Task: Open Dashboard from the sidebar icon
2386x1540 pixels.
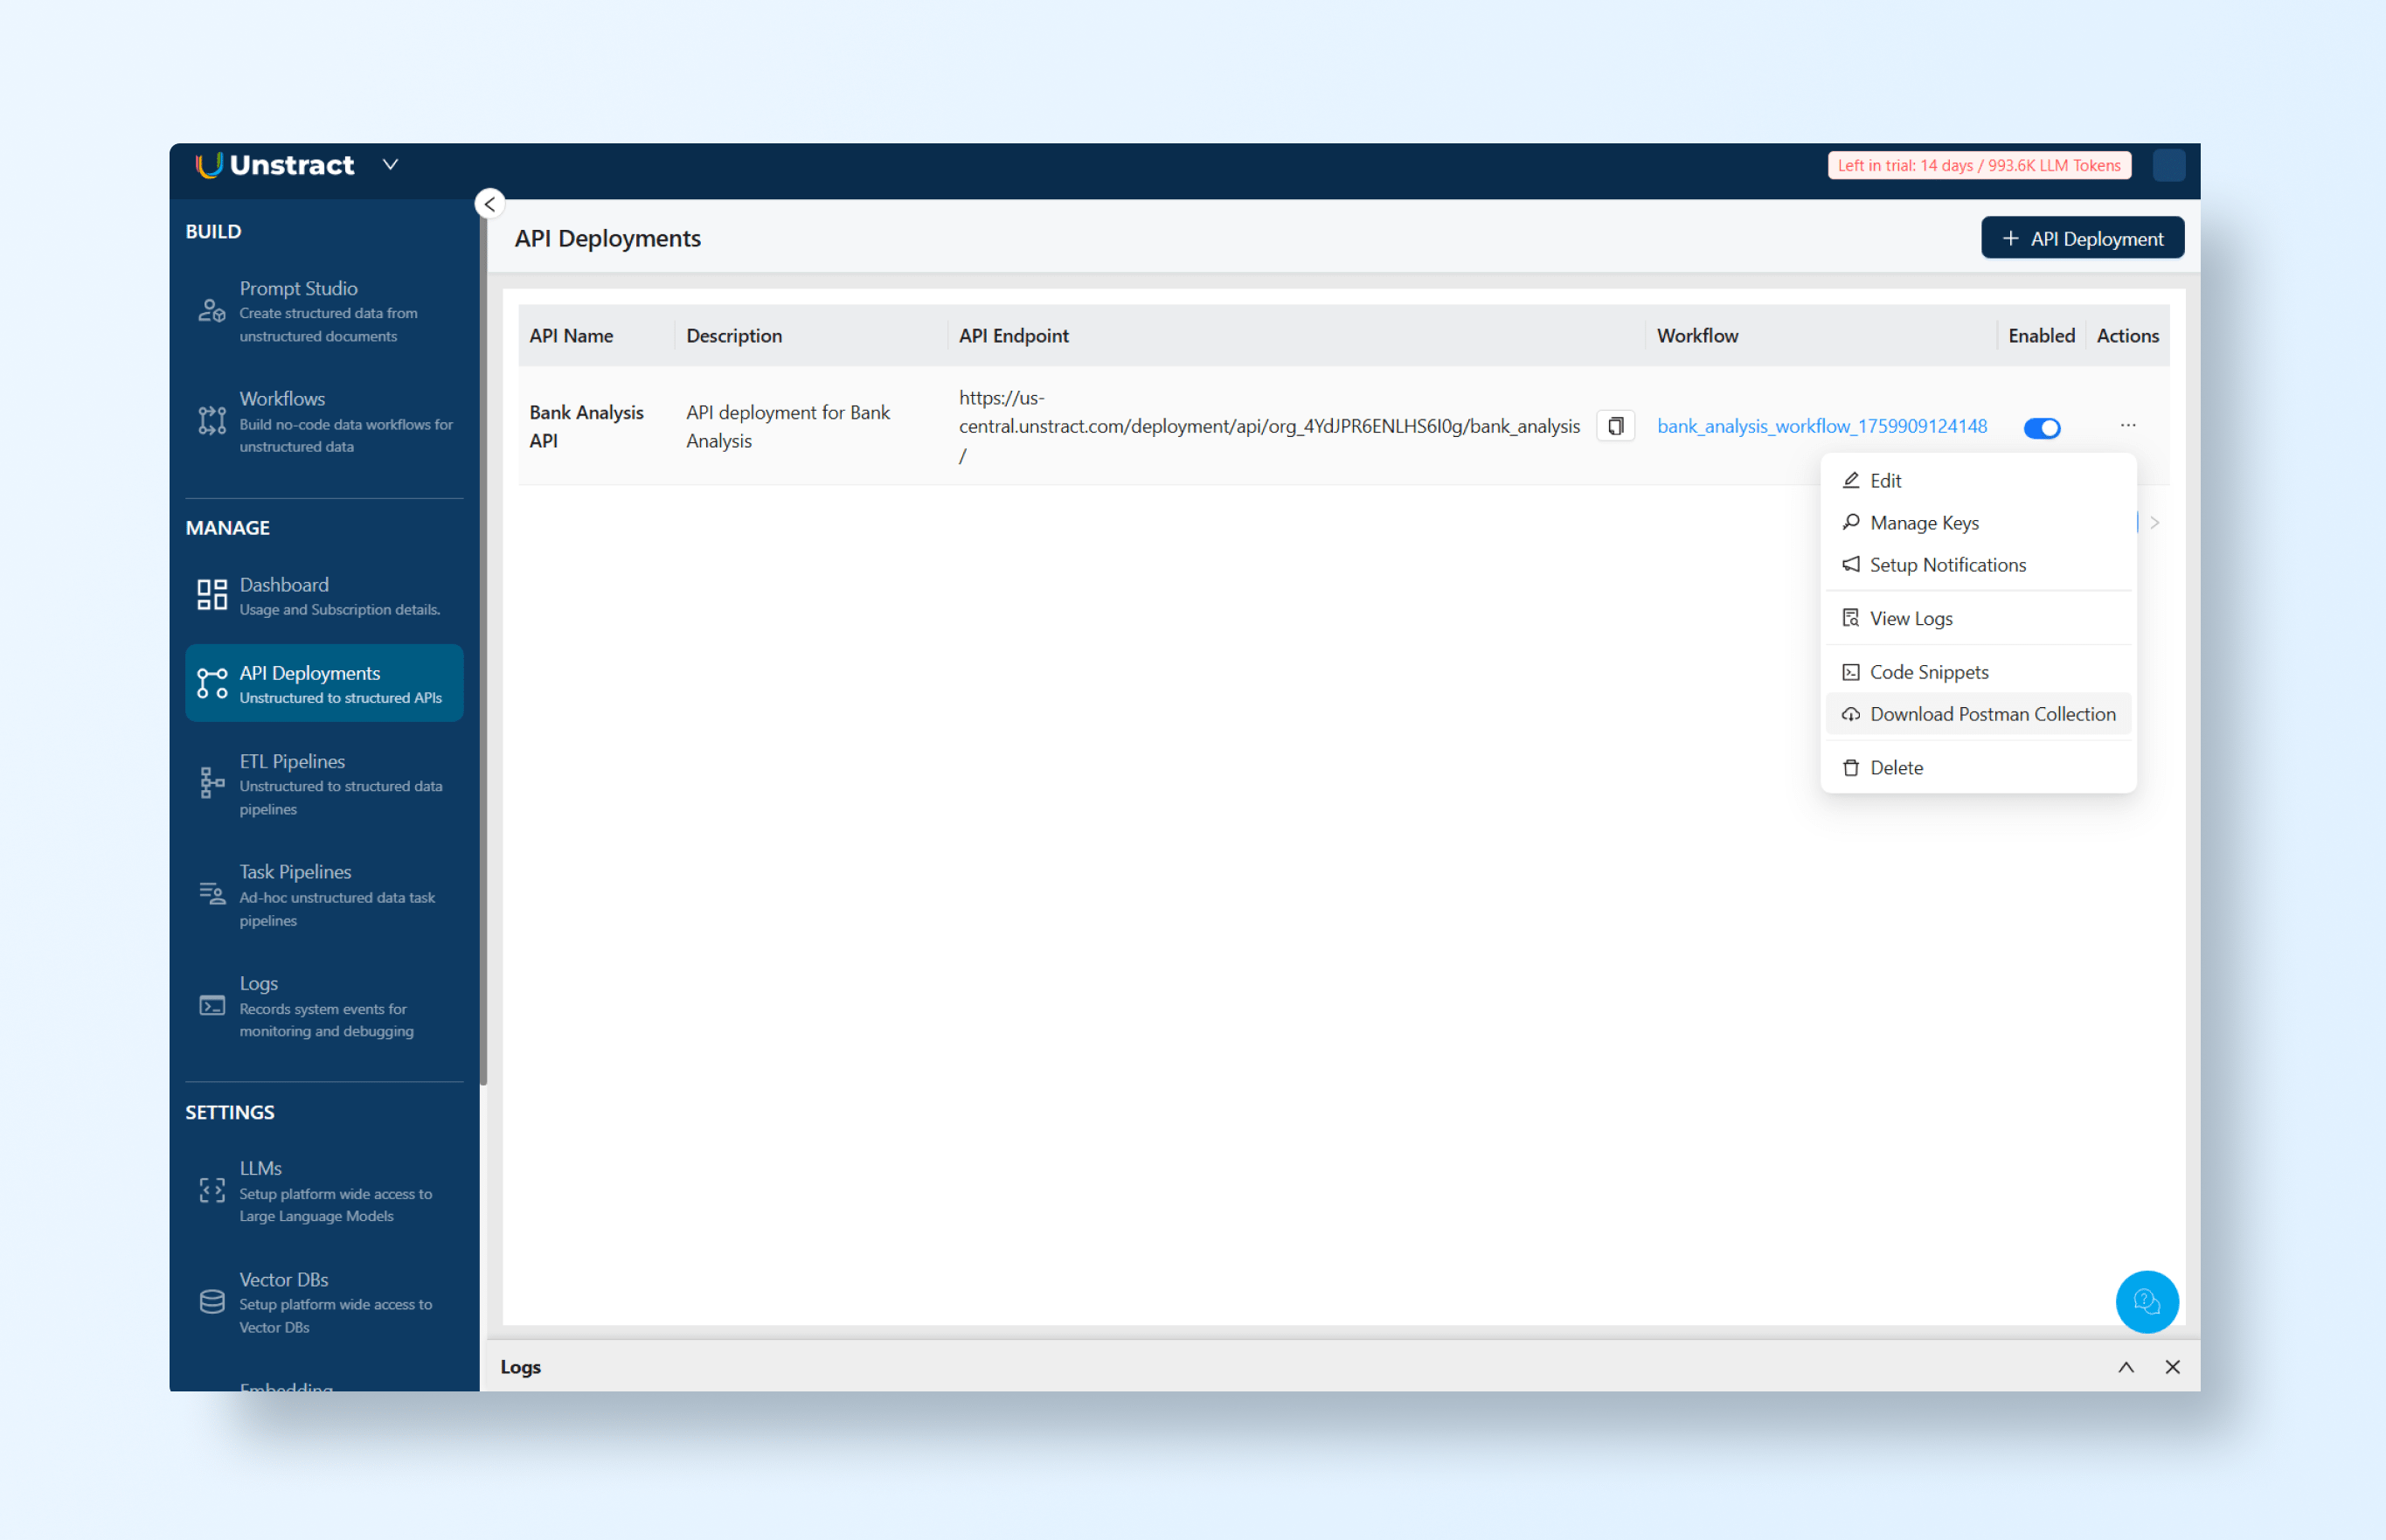Action: [211, 595]
